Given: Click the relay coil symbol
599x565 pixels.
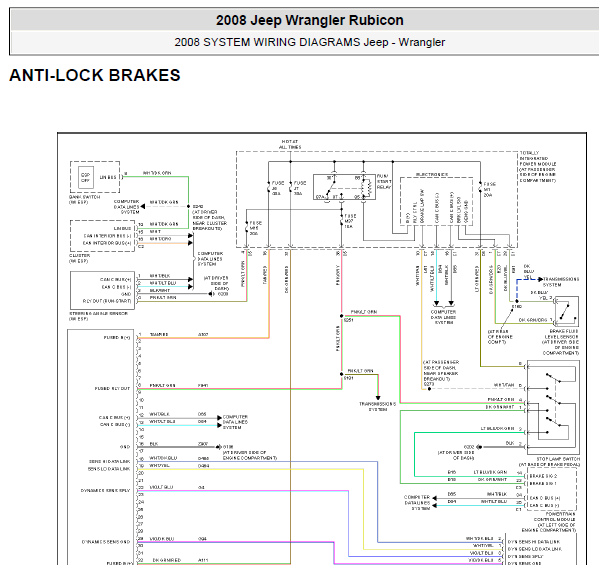Looking at the screenshot, I should coord(367,188).
